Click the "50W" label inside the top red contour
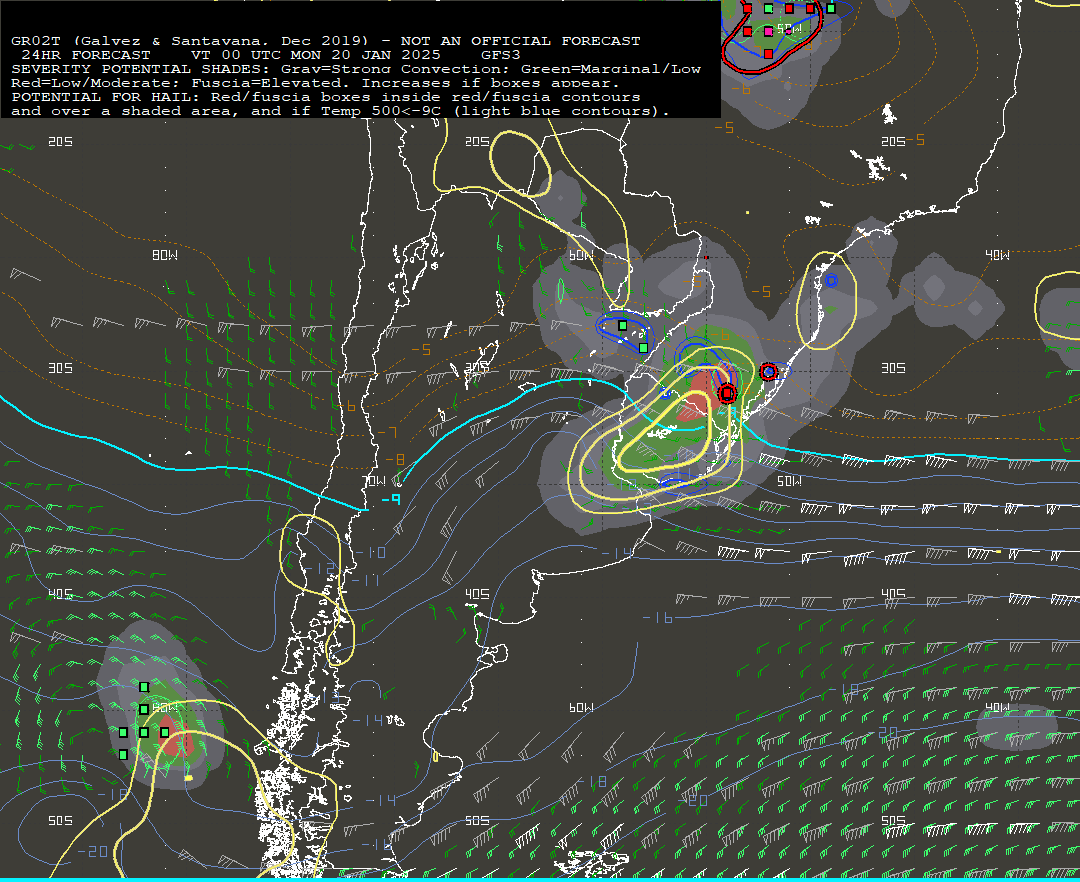Screen dimensions: 1080x882 click(789, 29)
